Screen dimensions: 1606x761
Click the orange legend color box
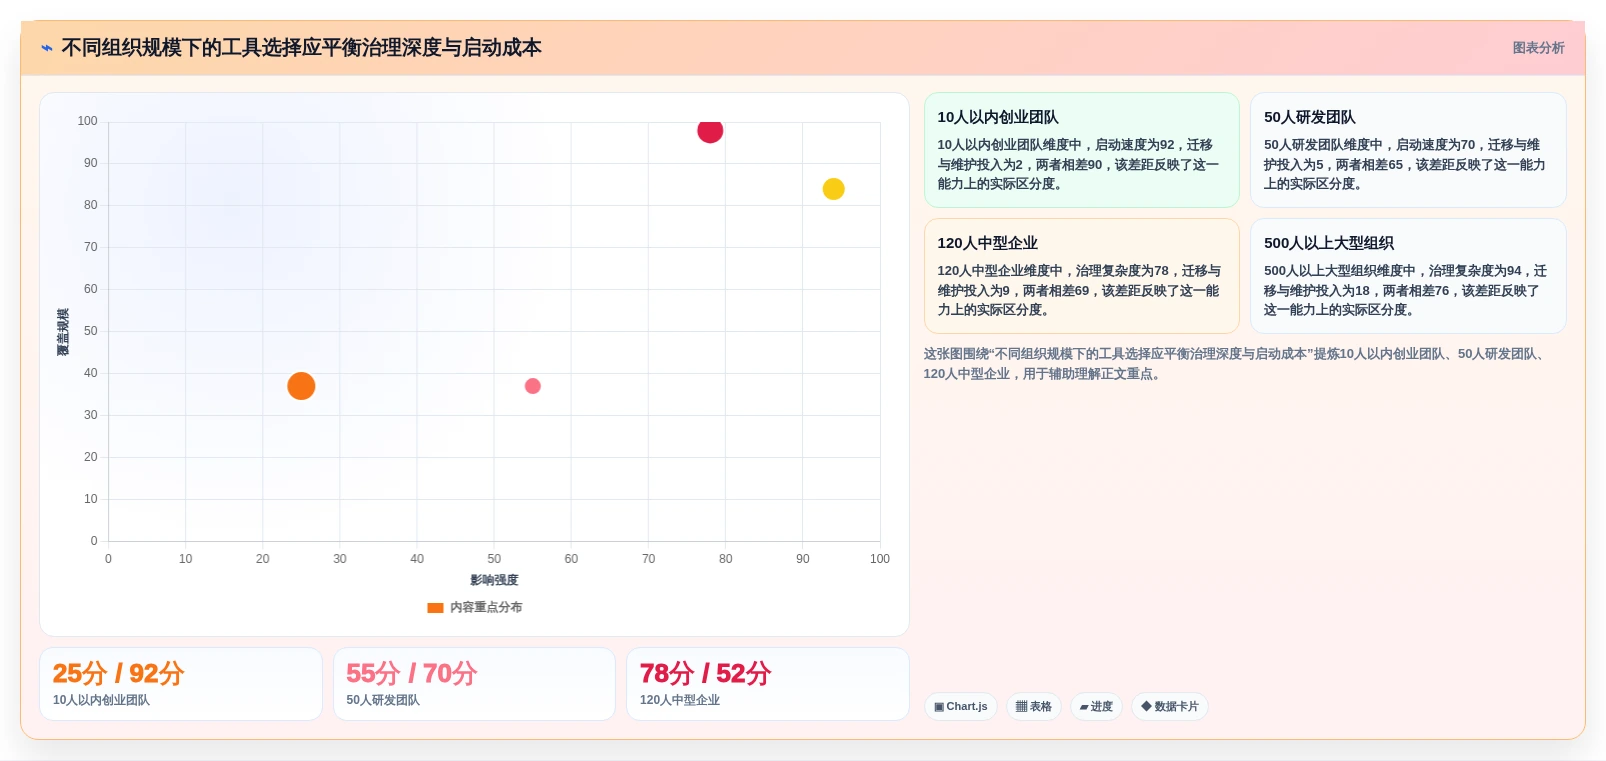pyautogui.click(x=435, y=607)
